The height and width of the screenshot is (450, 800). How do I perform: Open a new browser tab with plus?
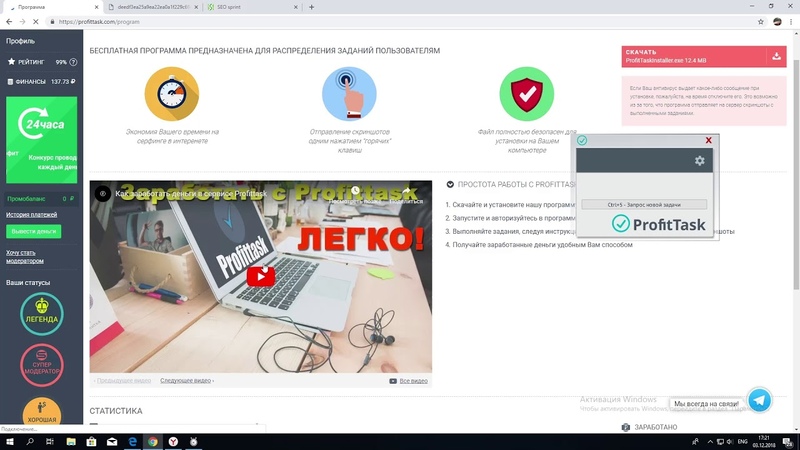pyautogui.click(x=311, y=7)
